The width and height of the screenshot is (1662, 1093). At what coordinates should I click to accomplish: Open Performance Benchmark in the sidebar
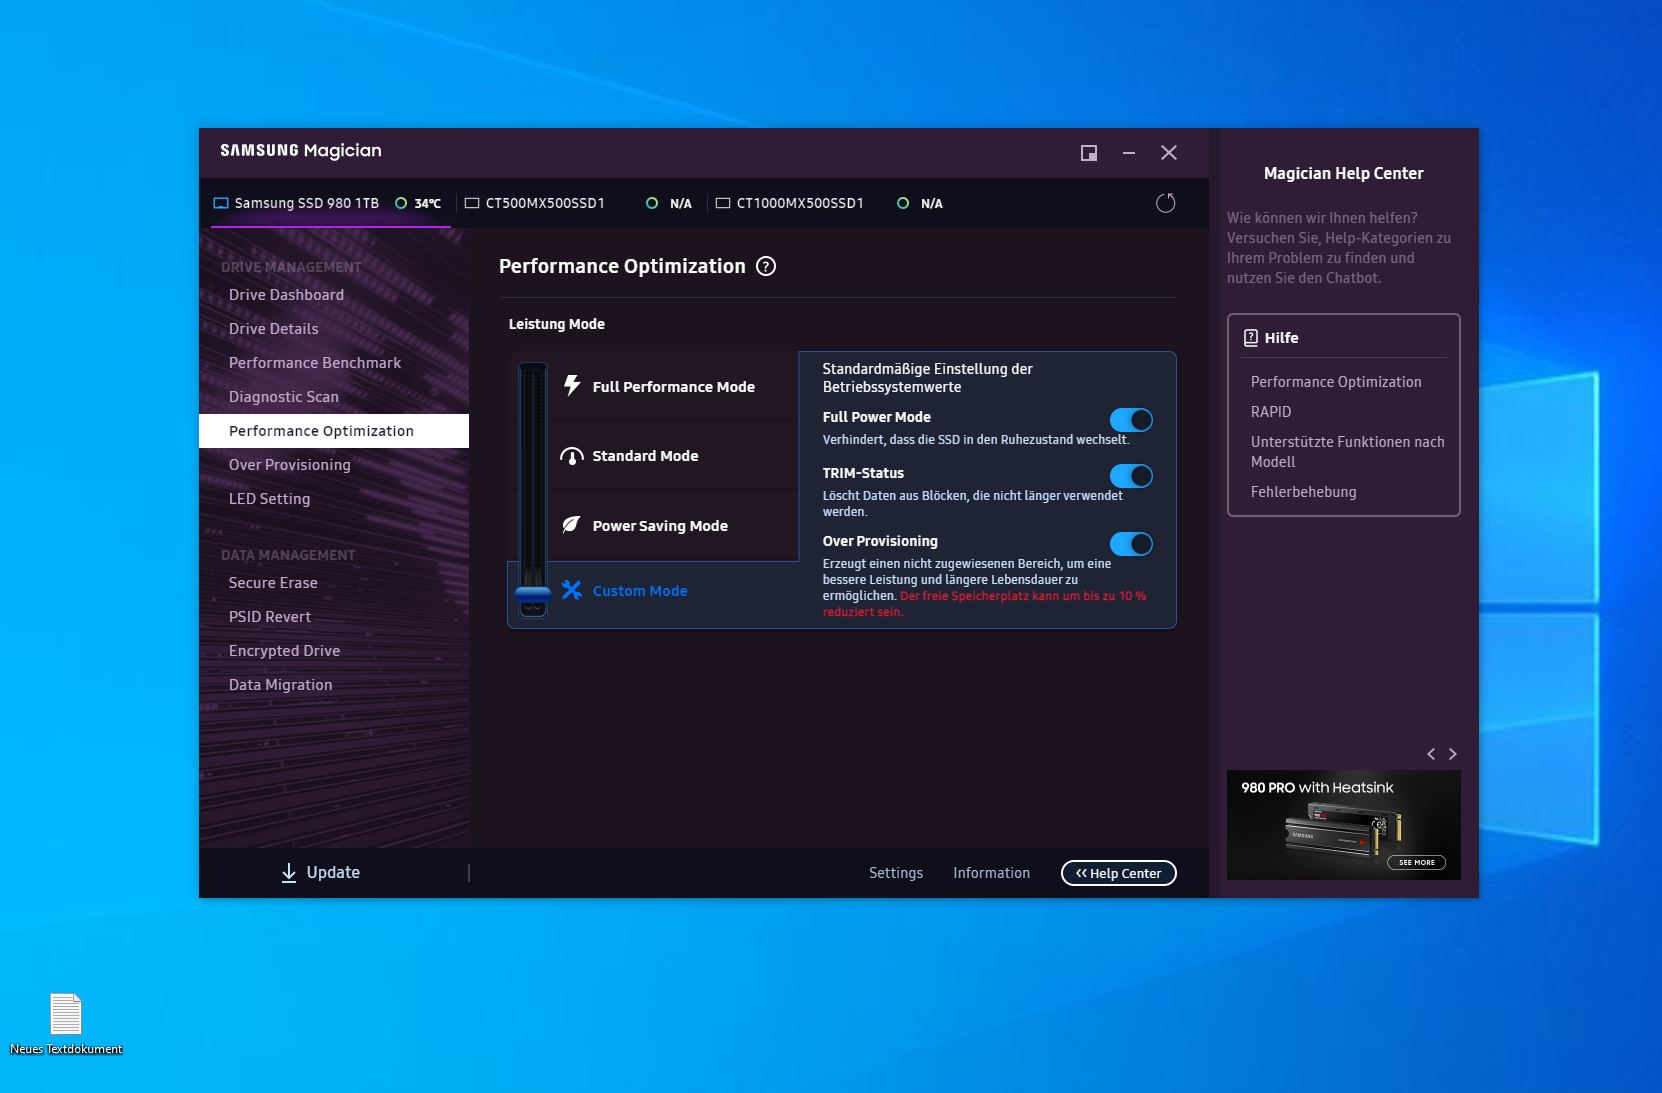(x=315, y=363)
